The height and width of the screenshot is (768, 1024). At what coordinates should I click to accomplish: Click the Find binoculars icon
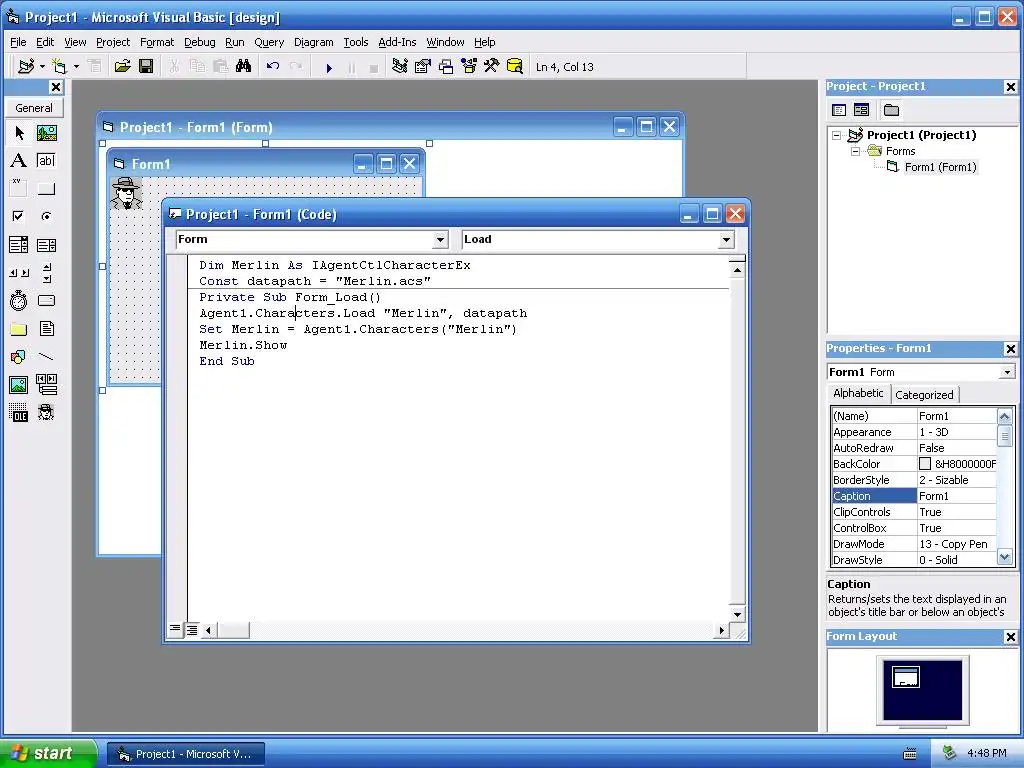click(x=244, y=67)
